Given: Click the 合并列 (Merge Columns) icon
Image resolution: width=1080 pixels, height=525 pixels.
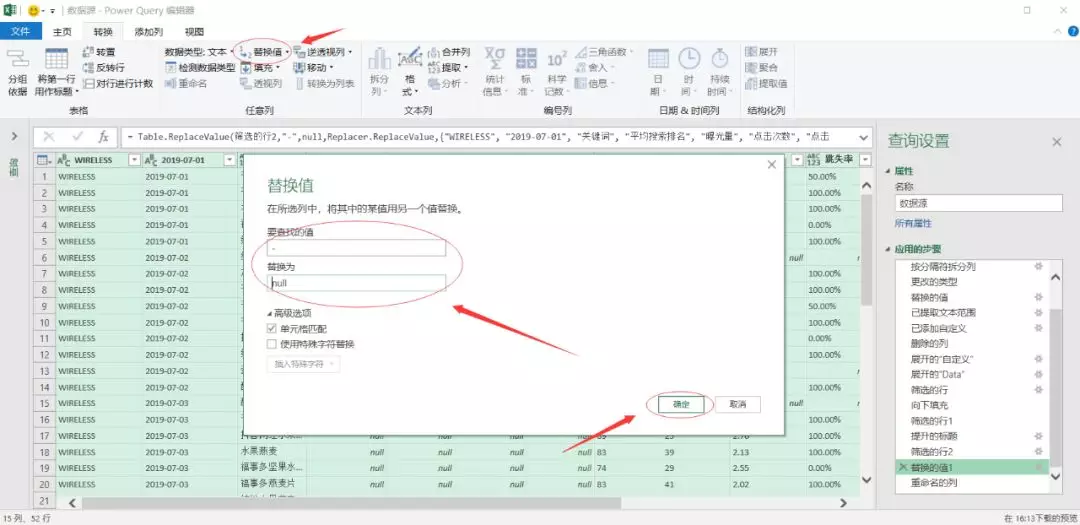Looking at the screenshot, I should (434, 52).
